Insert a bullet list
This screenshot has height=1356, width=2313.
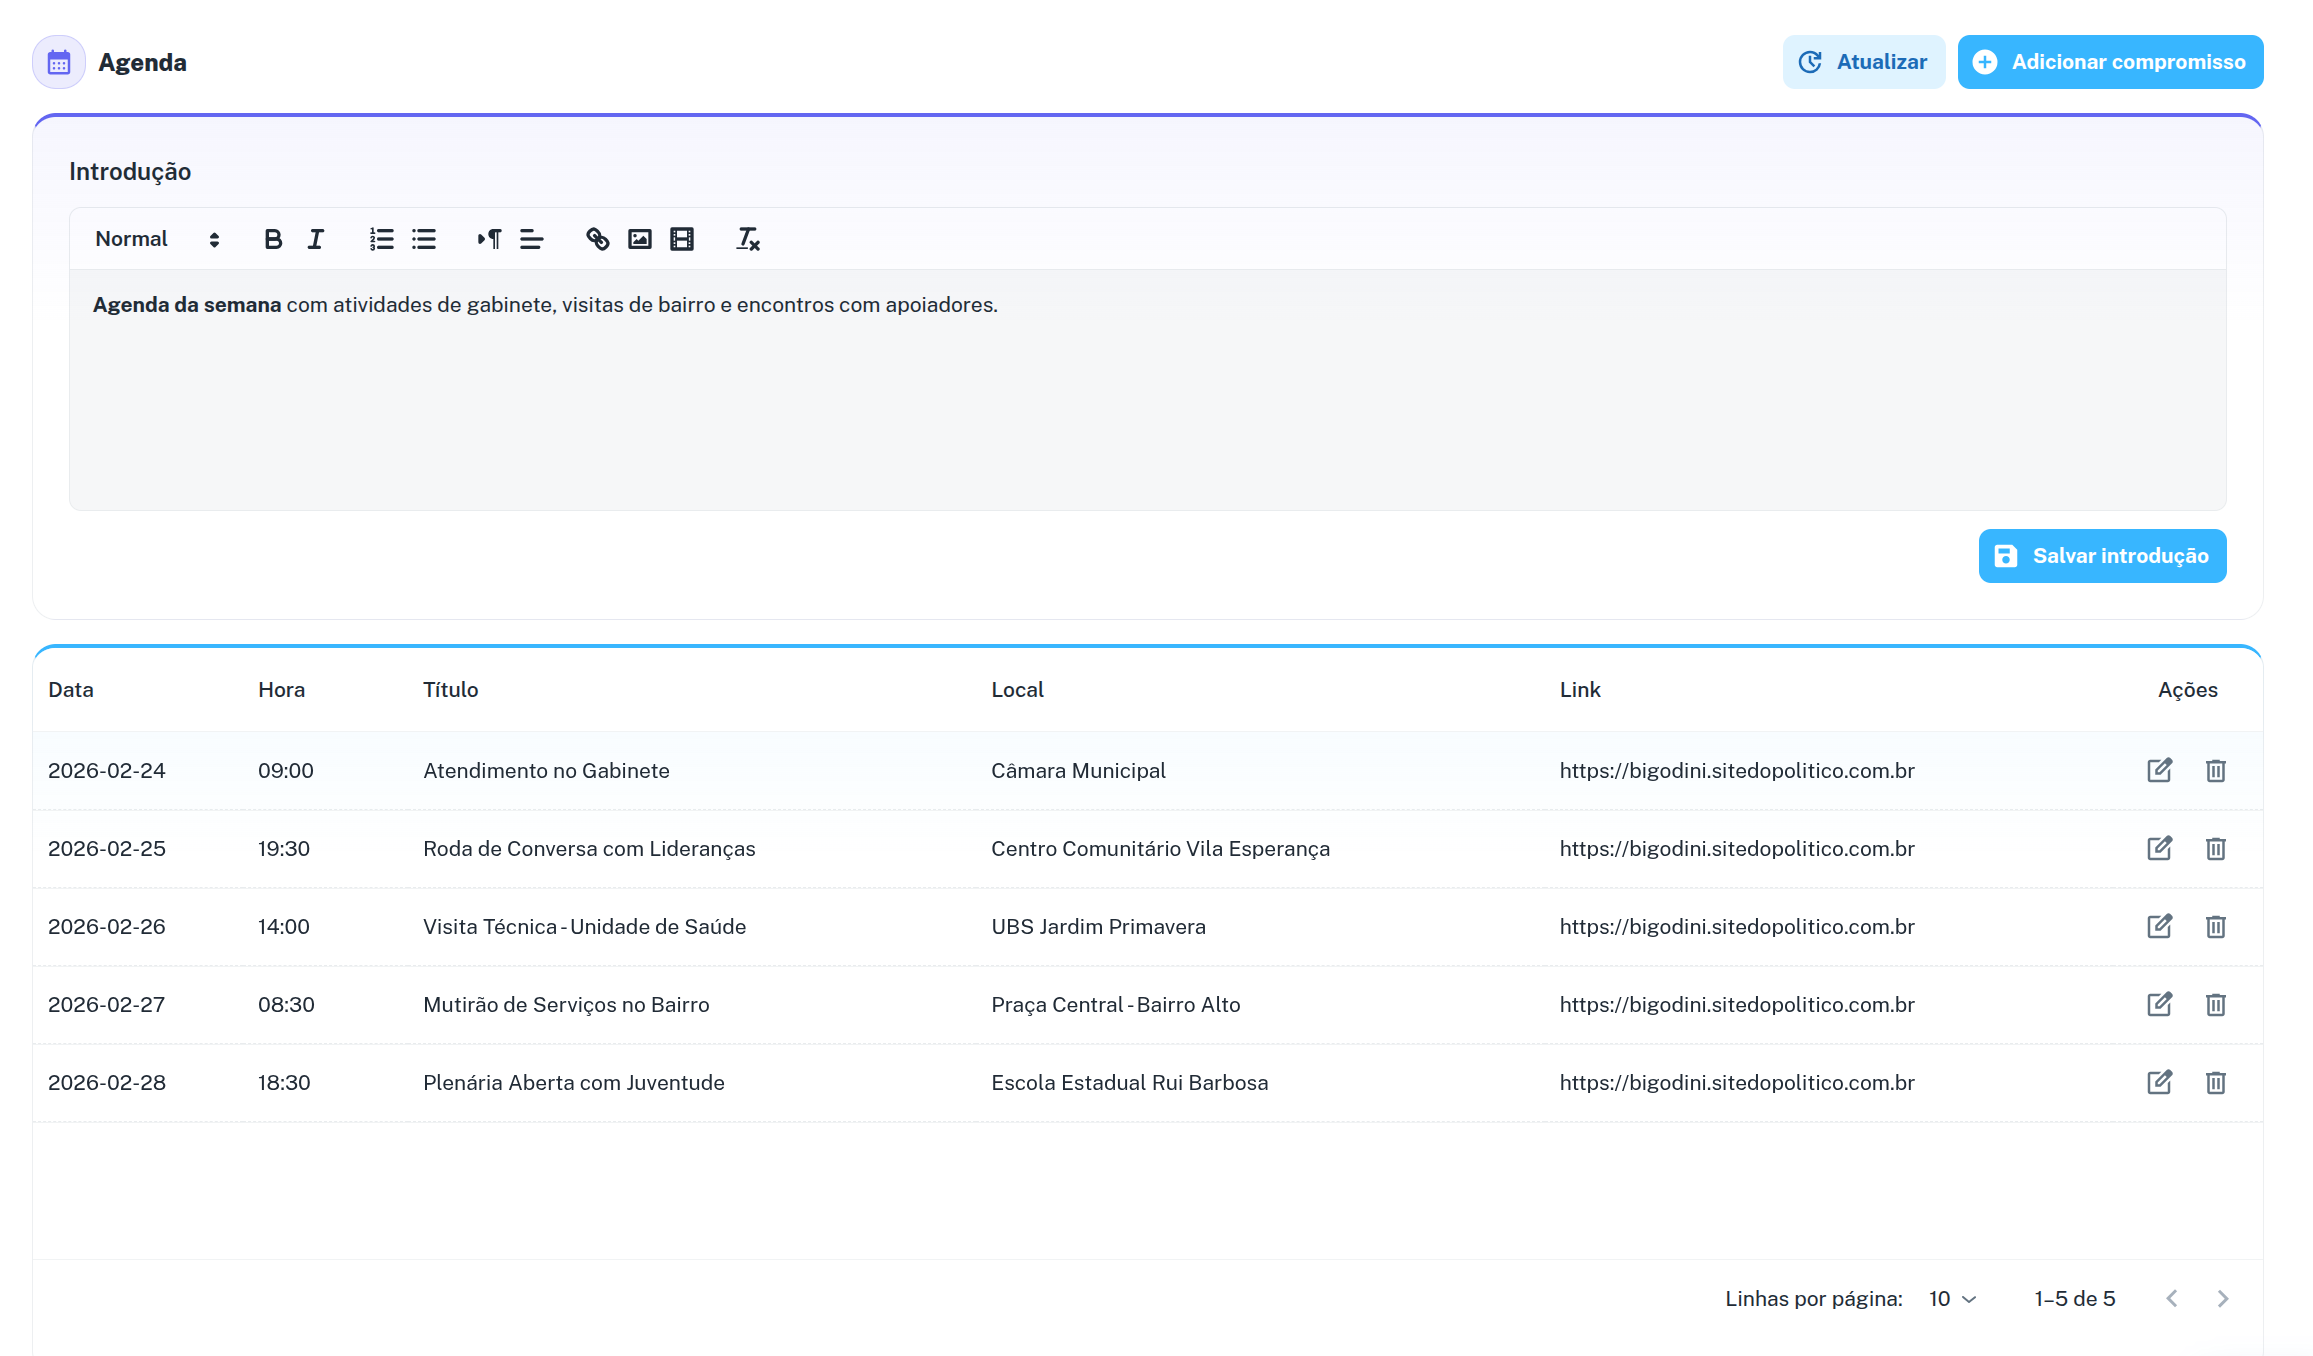click(423, 239)
